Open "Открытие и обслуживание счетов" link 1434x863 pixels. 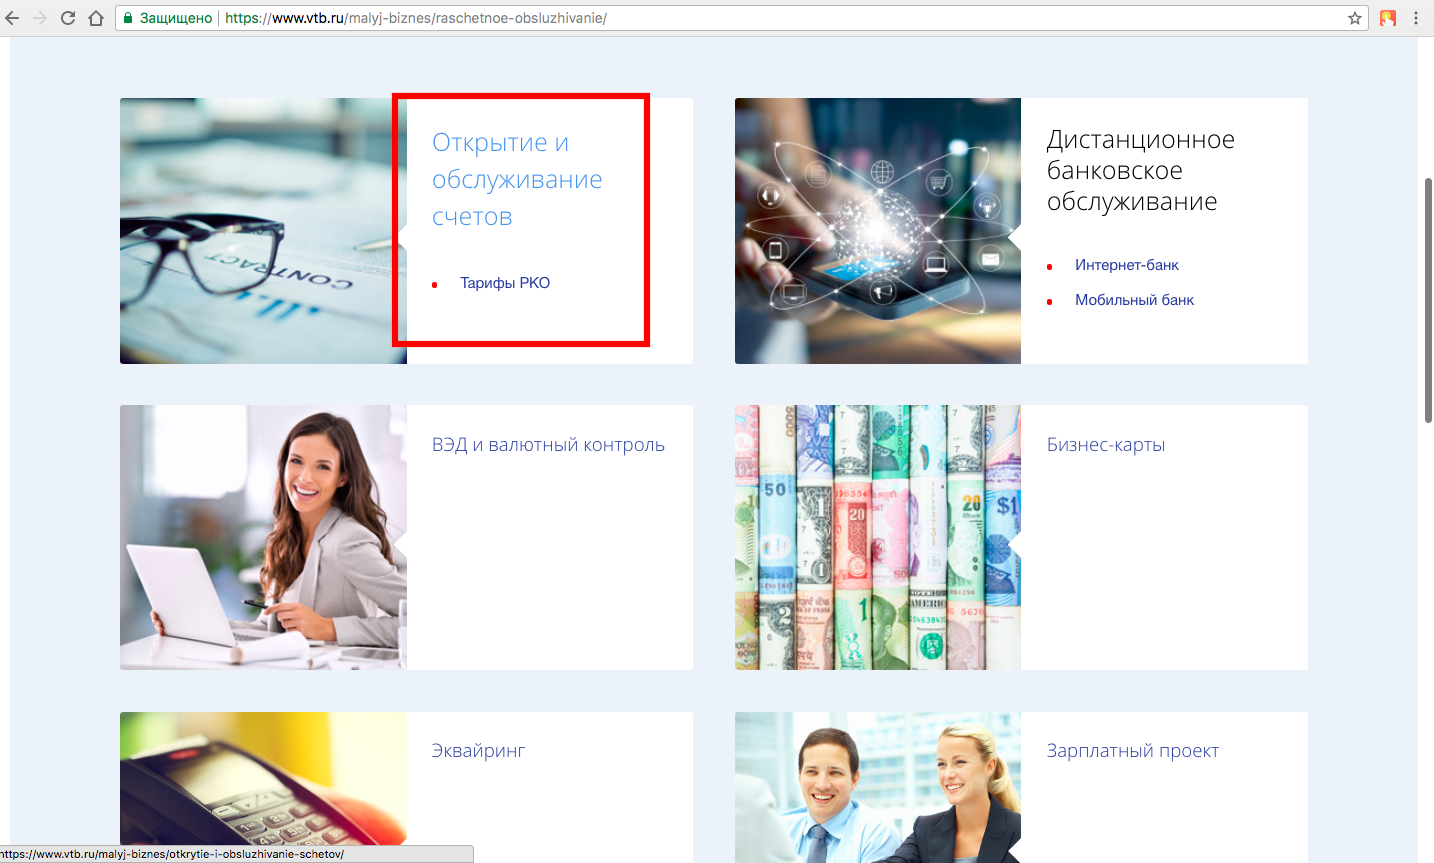[516, 180]
